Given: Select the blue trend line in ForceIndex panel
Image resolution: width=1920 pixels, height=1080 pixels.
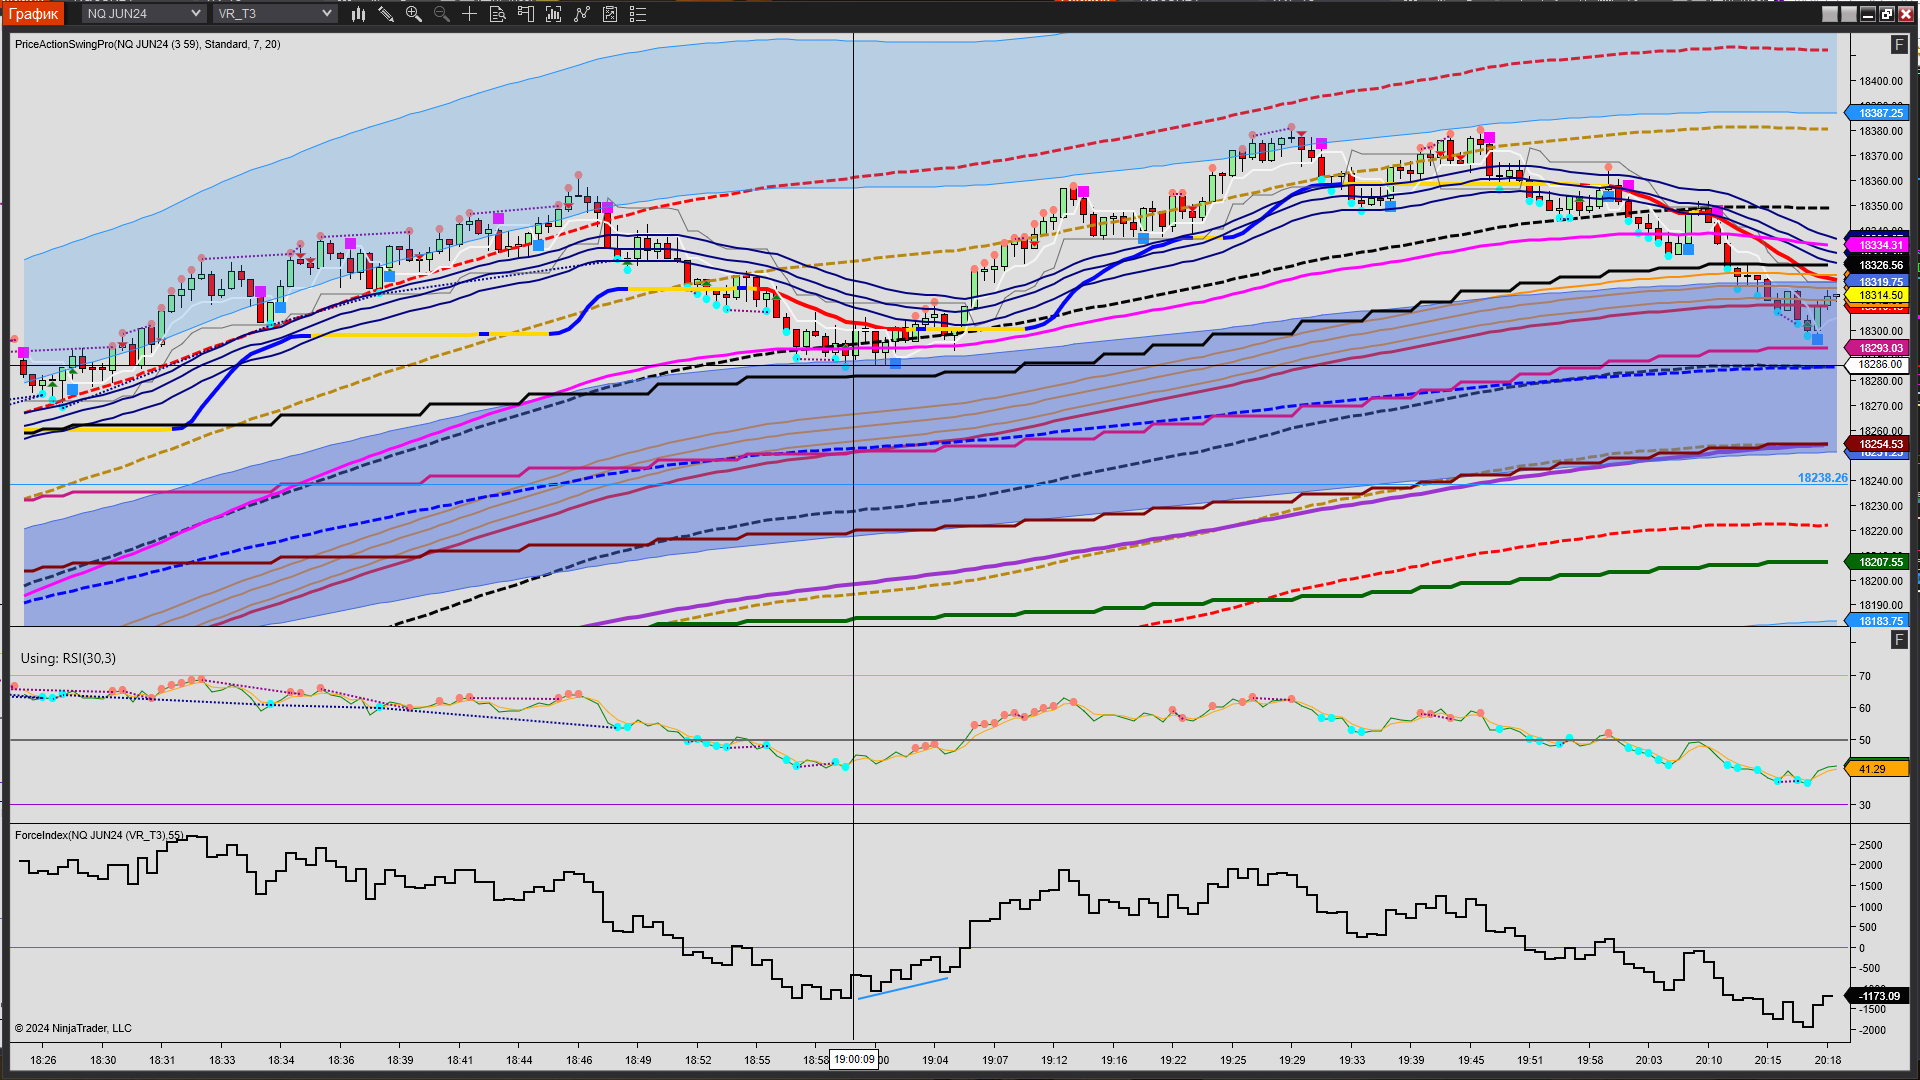Looking at the screenshot, I should (x=903, y=988).
